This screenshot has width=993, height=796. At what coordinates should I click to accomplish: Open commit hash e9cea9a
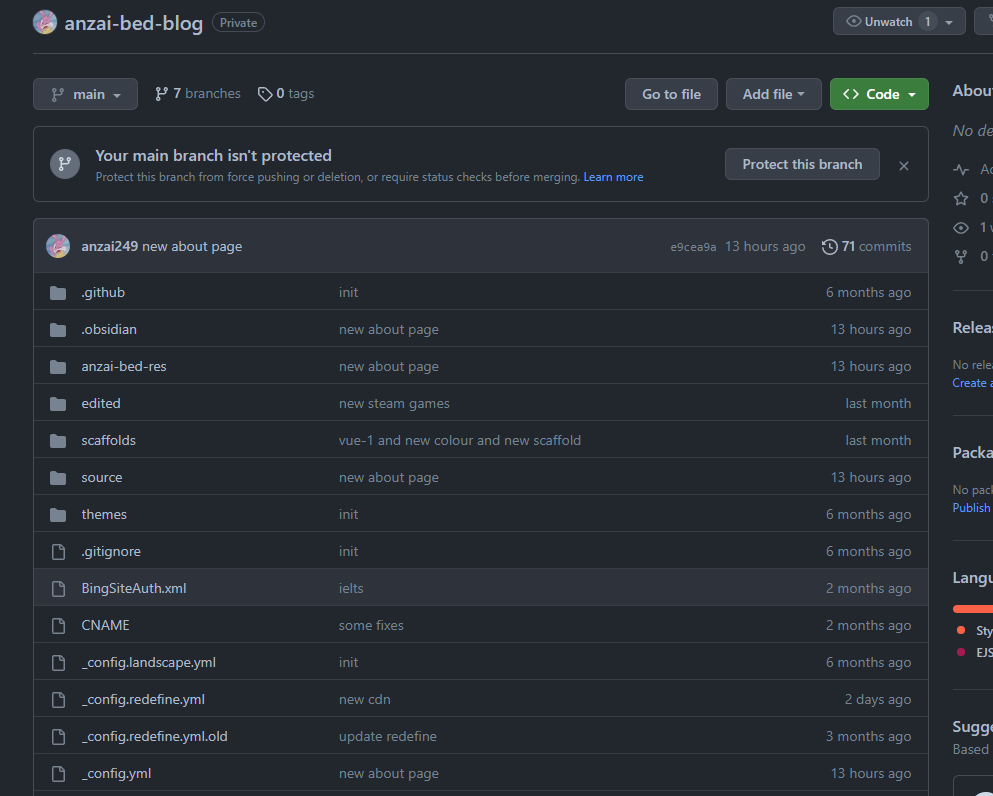pos(693,247)
